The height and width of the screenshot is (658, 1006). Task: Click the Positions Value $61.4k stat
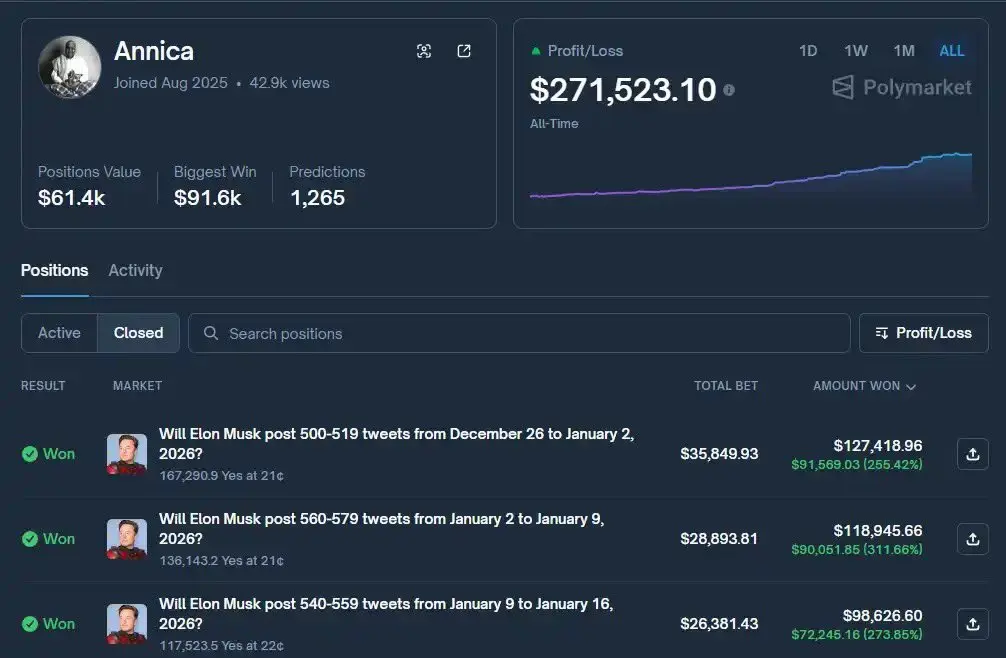click(x=89, y=185)
